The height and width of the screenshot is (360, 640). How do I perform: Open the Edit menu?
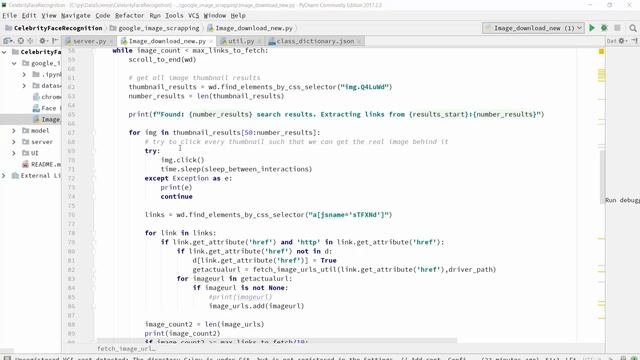(29, 16)
